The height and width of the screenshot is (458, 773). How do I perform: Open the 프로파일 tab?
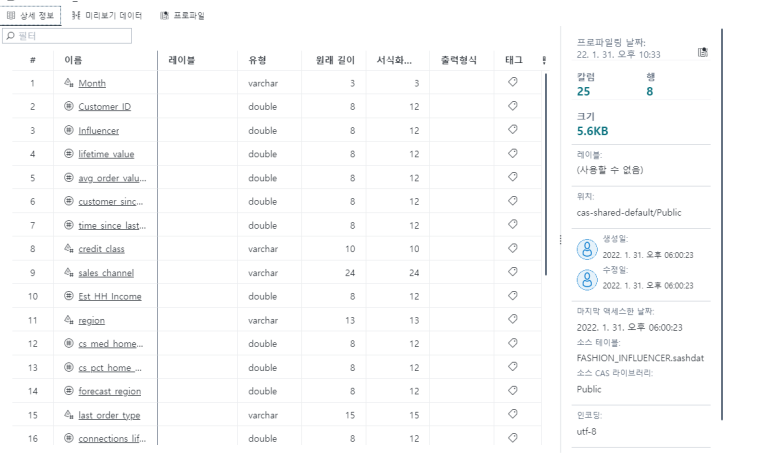click(x=182, y=16)
